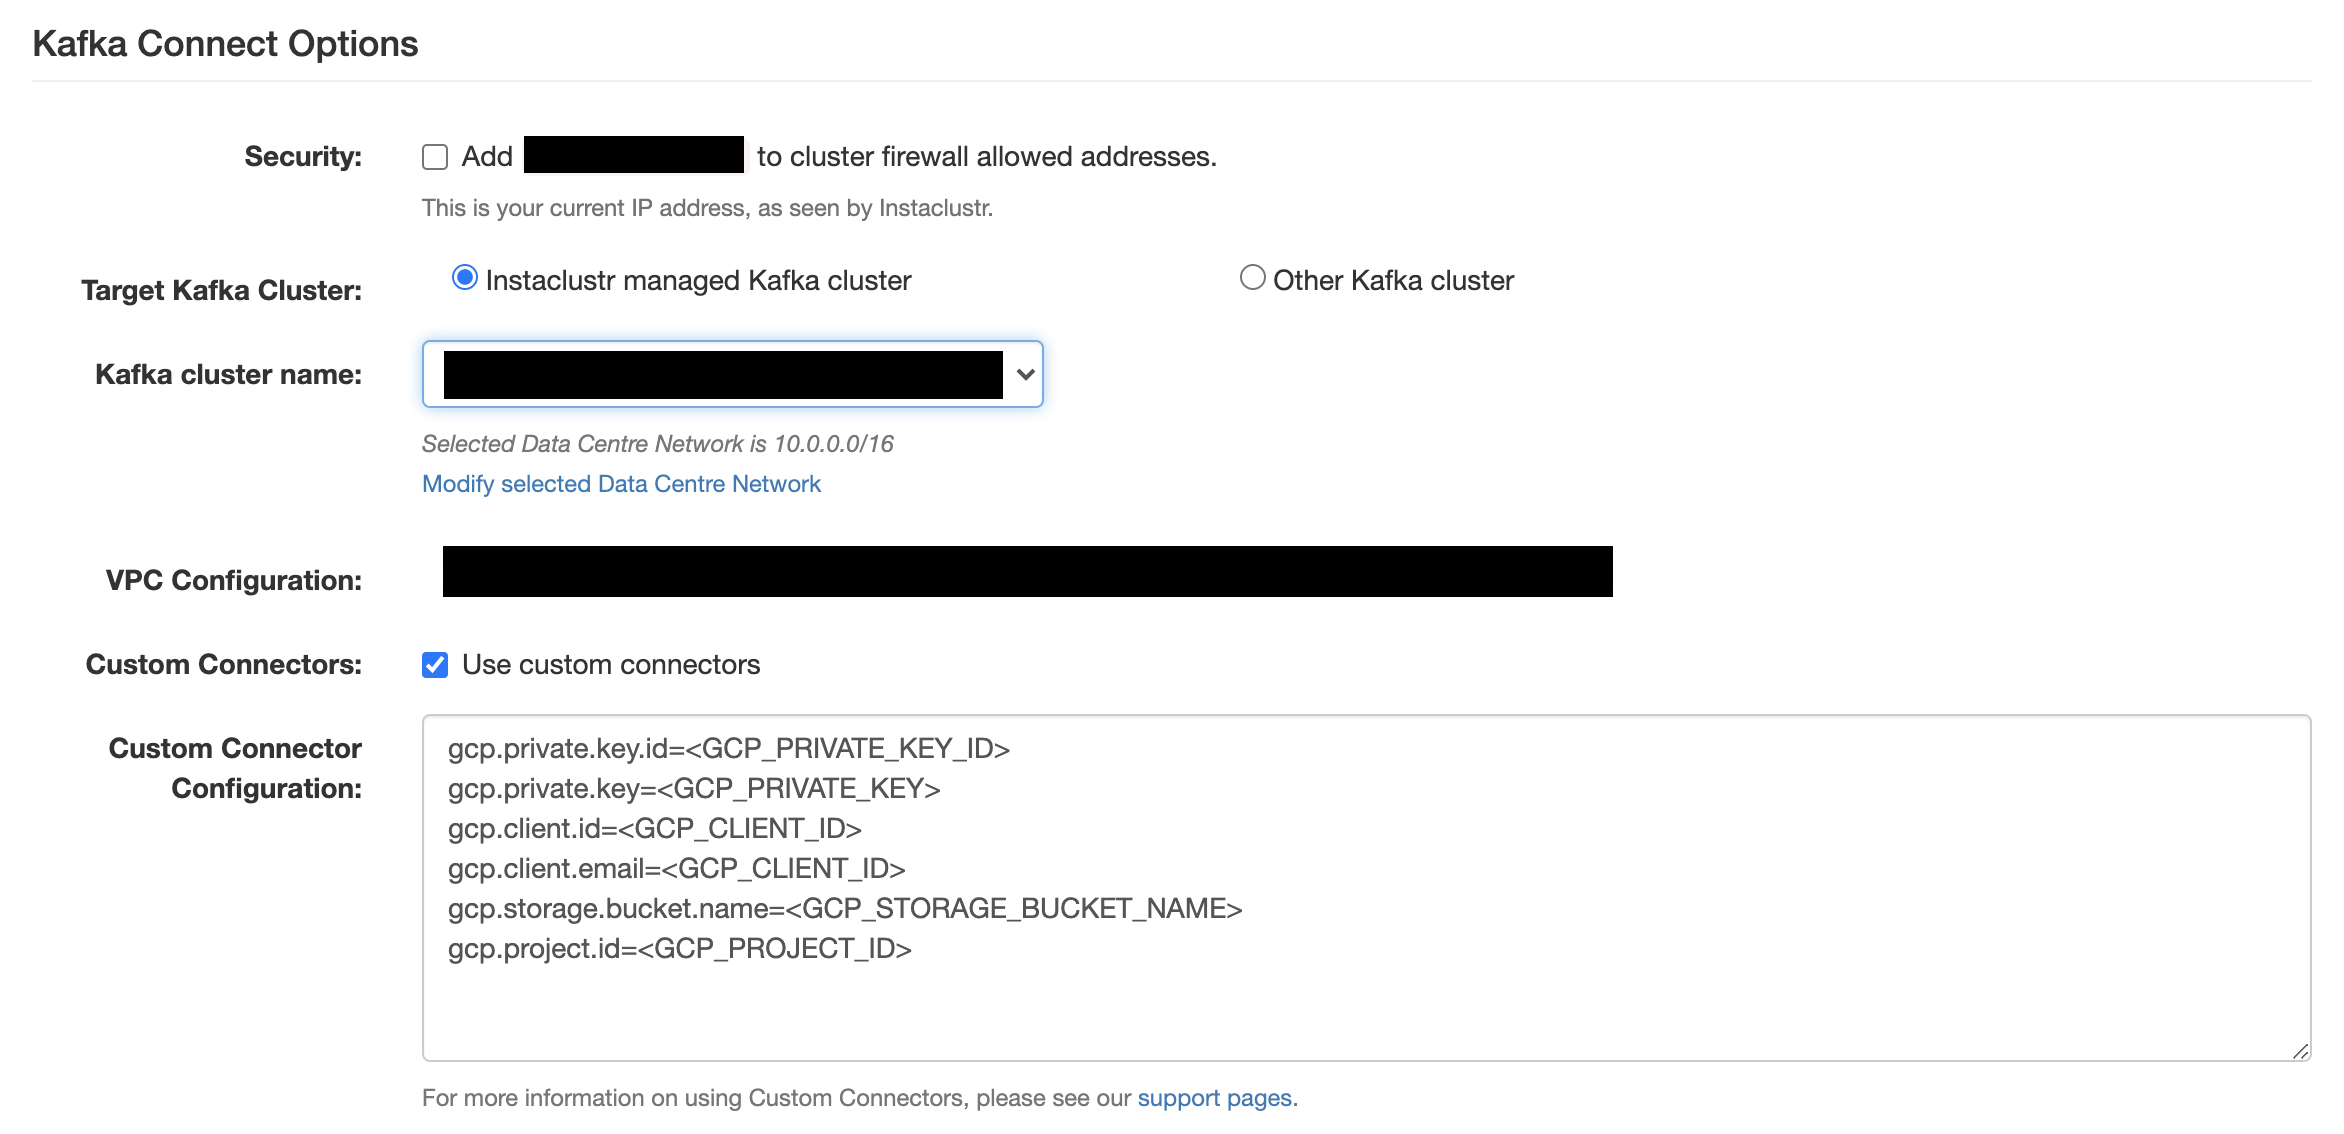Click the current IP address help text
Viewport: 2344px width, 1134px height.
coord(707,208)
